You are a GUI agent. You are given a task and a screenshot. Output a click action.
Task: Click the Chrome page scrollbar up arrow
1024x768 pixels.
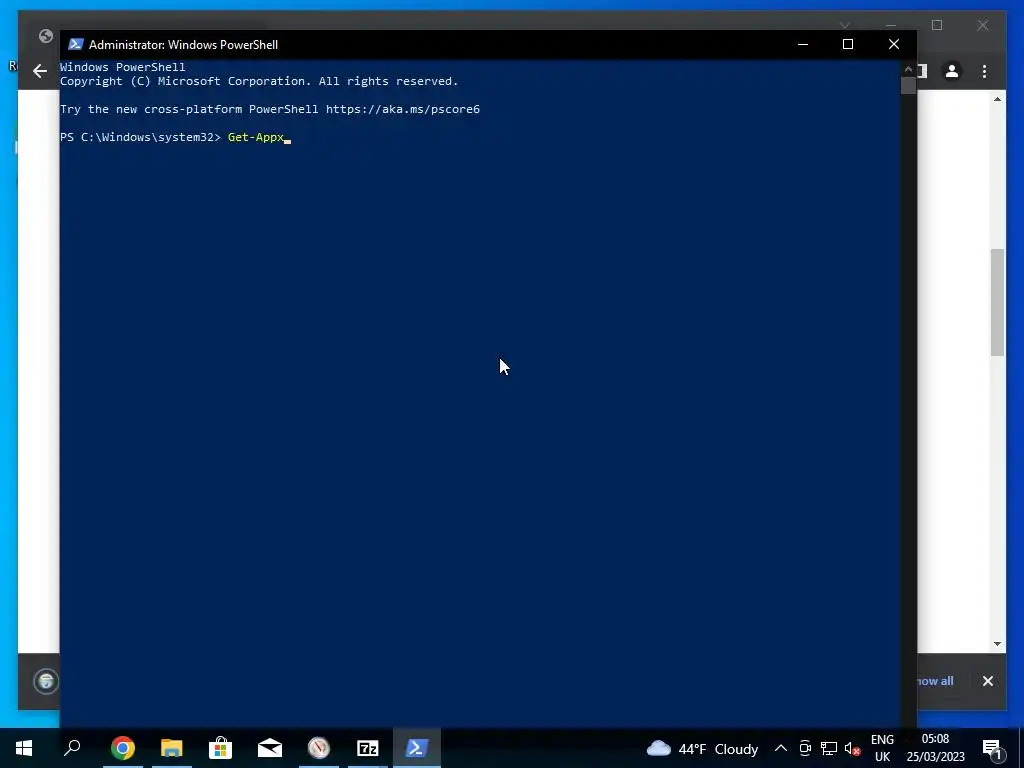click(x=997, y=99)
